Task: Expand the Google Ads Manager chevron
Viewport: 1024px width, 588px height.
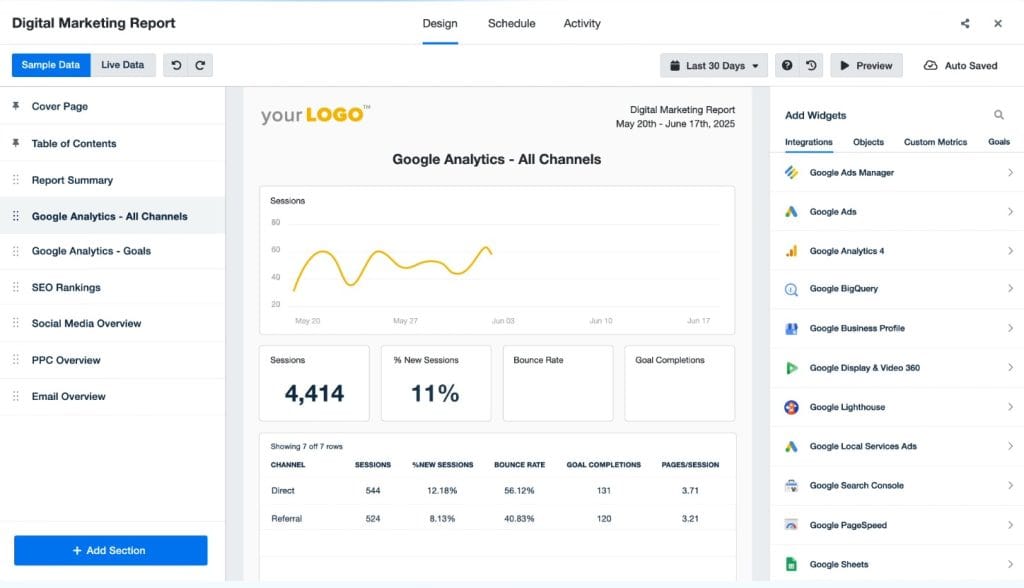Action: pyautogui.click(x=1010, y=172)
